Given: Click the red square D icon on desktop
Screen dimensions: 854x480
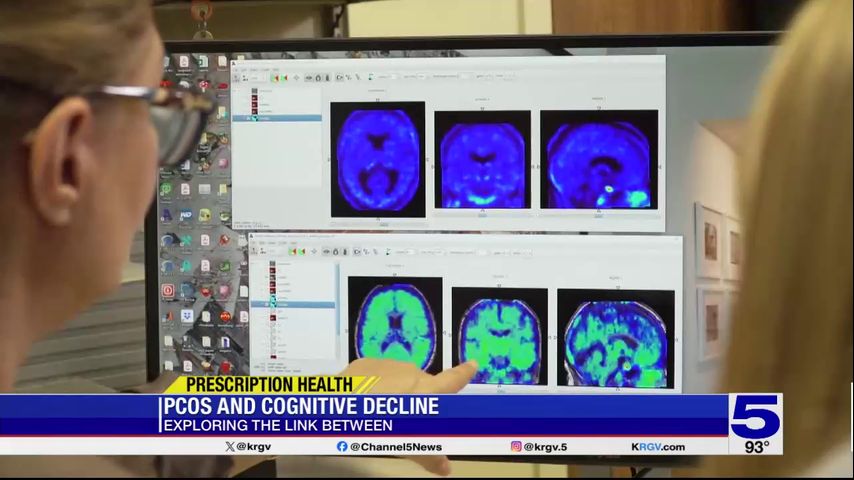Looking at the screenshot, I should point(168,291).
